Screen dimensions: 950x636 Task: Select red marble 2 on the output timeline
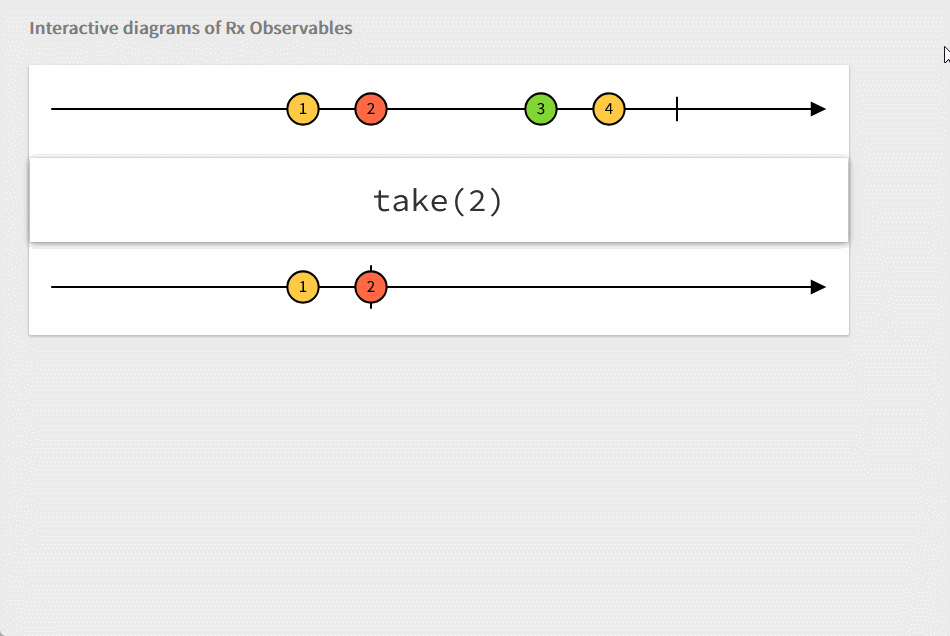(371, 288)
